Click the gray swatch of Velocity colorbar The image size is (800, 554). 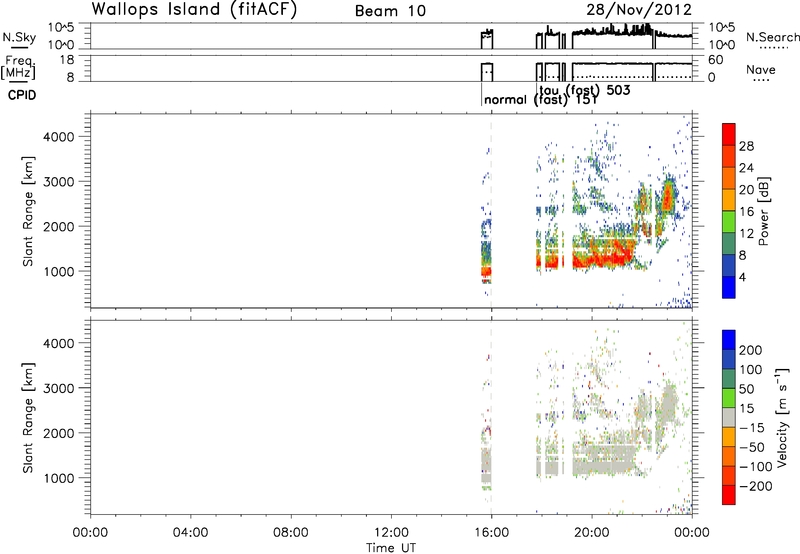729,417
